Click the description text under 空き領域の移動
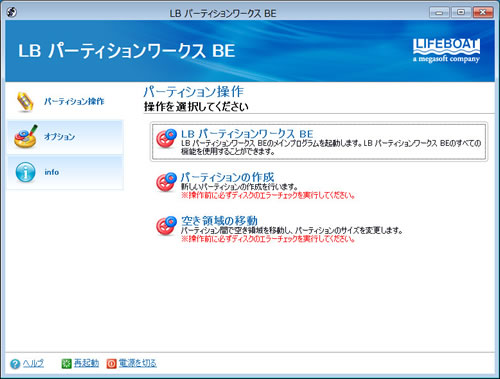Screen dimensions: 500x379 [x=292, y=230]
